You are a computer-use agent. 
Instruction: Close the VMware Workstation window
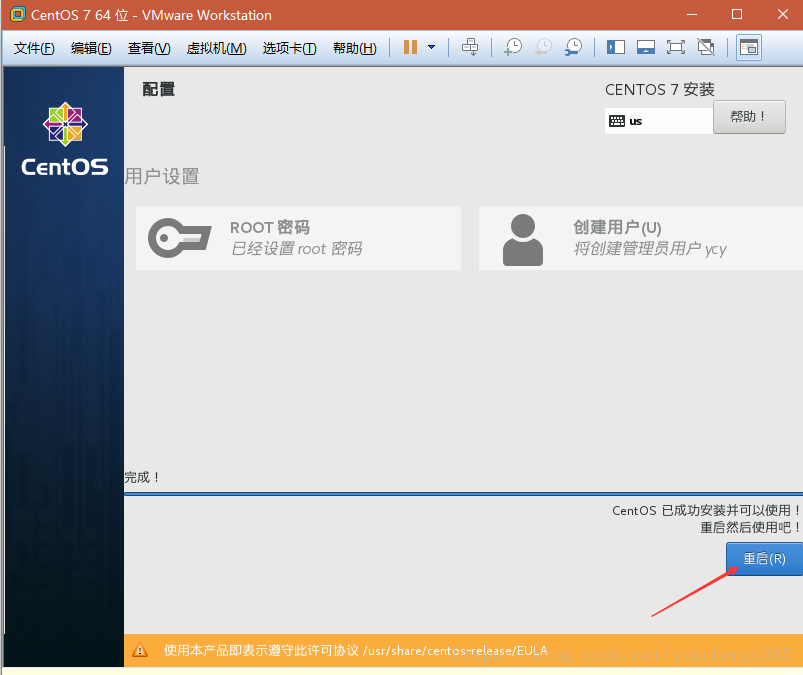(x=783, y=14)
